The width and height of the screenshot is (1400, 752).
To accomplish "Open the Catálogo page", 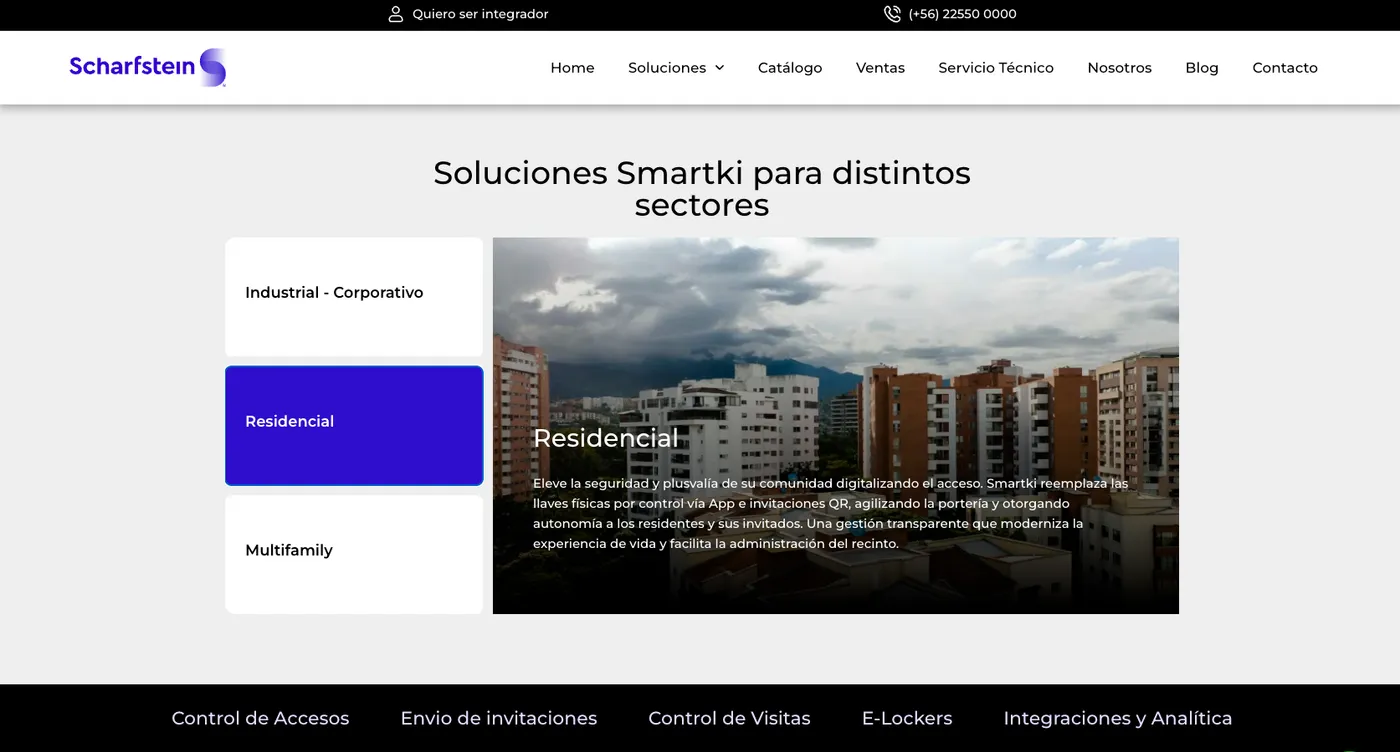I will click(x=790, y=68).
